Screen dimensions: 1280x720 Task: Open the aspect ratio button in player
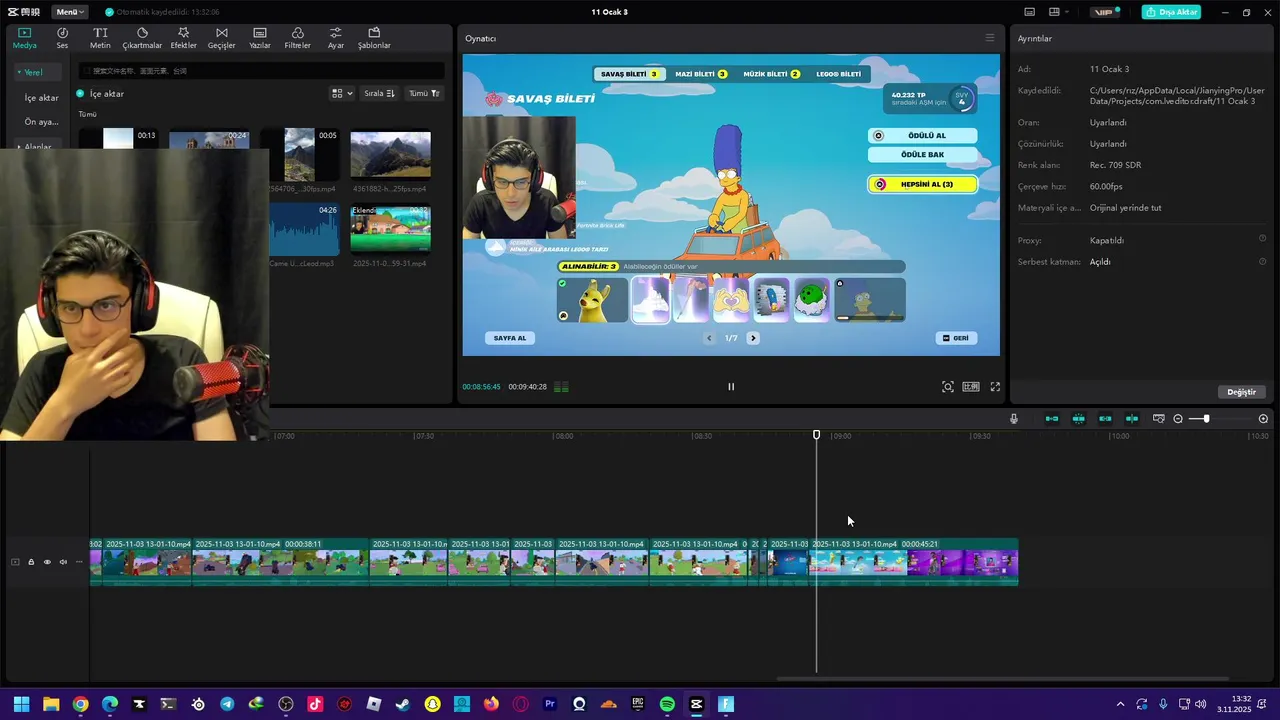coord(971,387)
